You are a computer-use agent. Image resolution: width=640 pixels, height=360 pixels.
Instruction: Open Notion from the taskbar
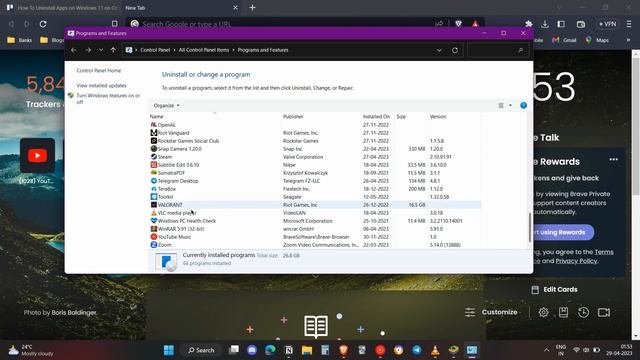click(x=289, y=350)
